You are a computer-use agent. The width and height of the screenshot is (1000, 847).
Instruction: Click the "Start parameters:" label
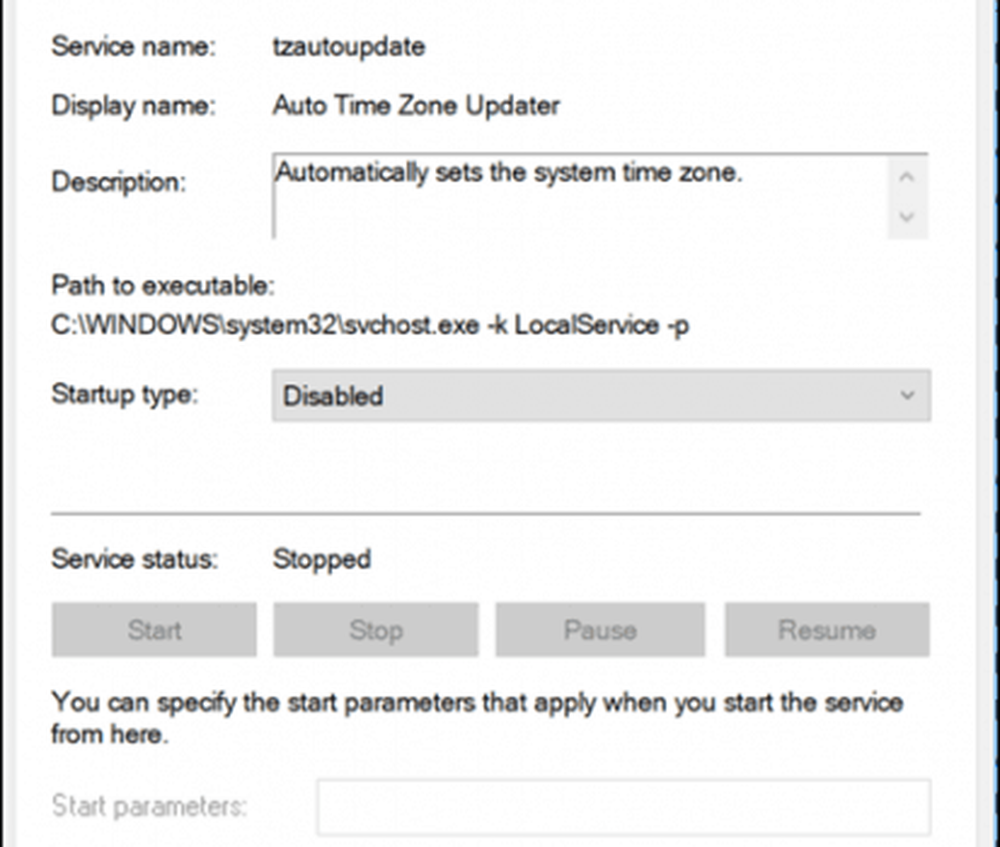click(148, 806)
